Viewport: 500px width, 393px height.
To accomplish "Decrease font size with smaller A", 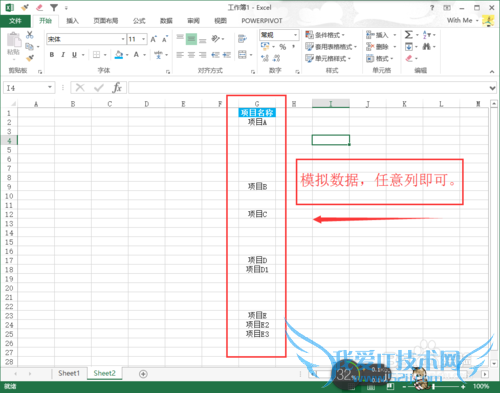I will [x=165, y=39].
